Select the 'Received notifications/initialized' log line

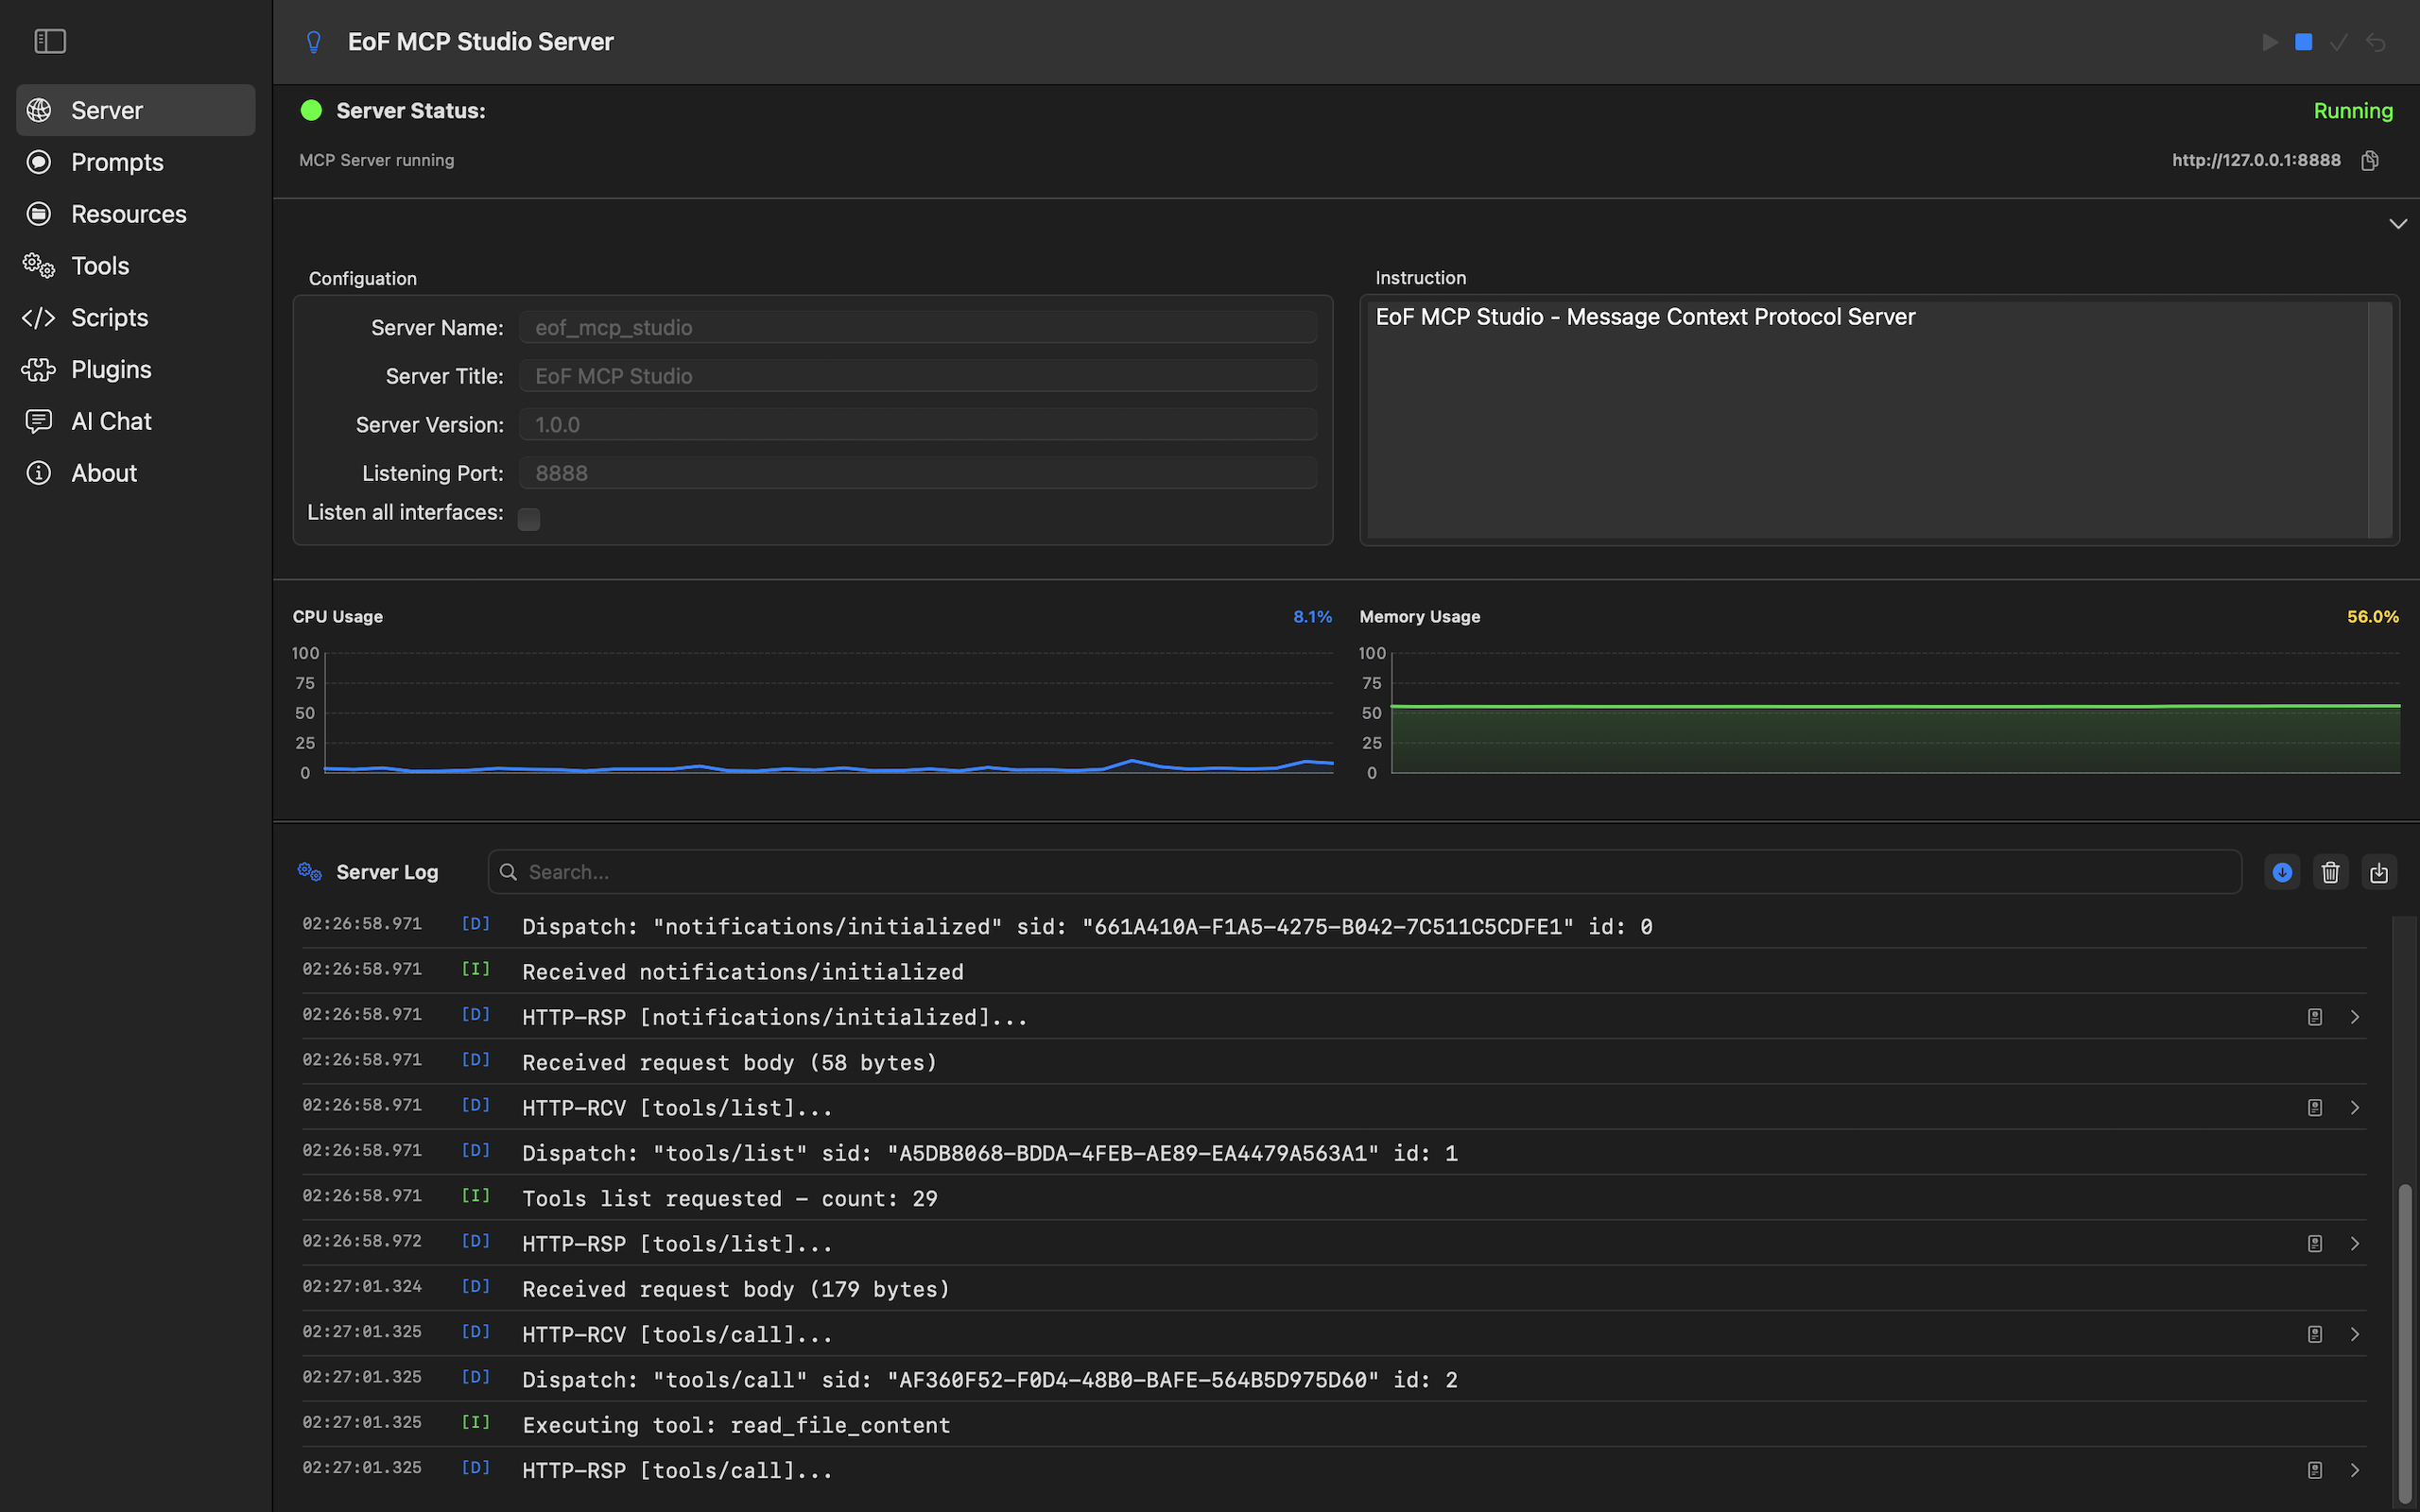[1334, 971]
